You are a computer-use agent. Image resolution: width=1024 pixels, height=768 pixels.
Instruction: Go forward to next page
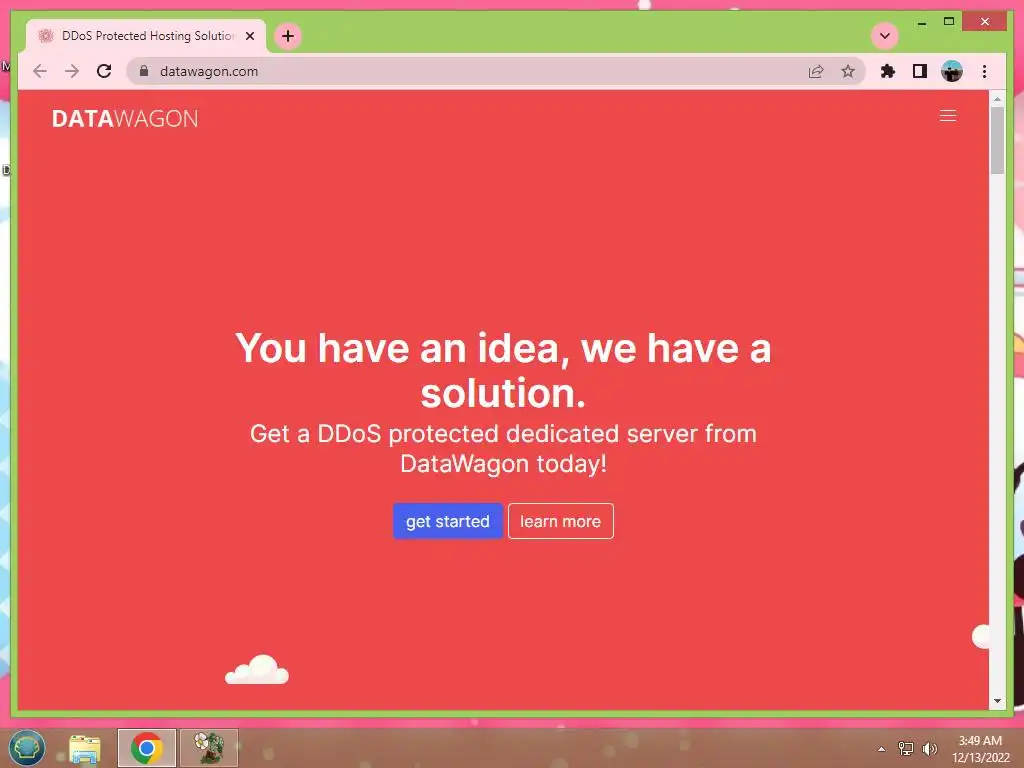[72, 71]
